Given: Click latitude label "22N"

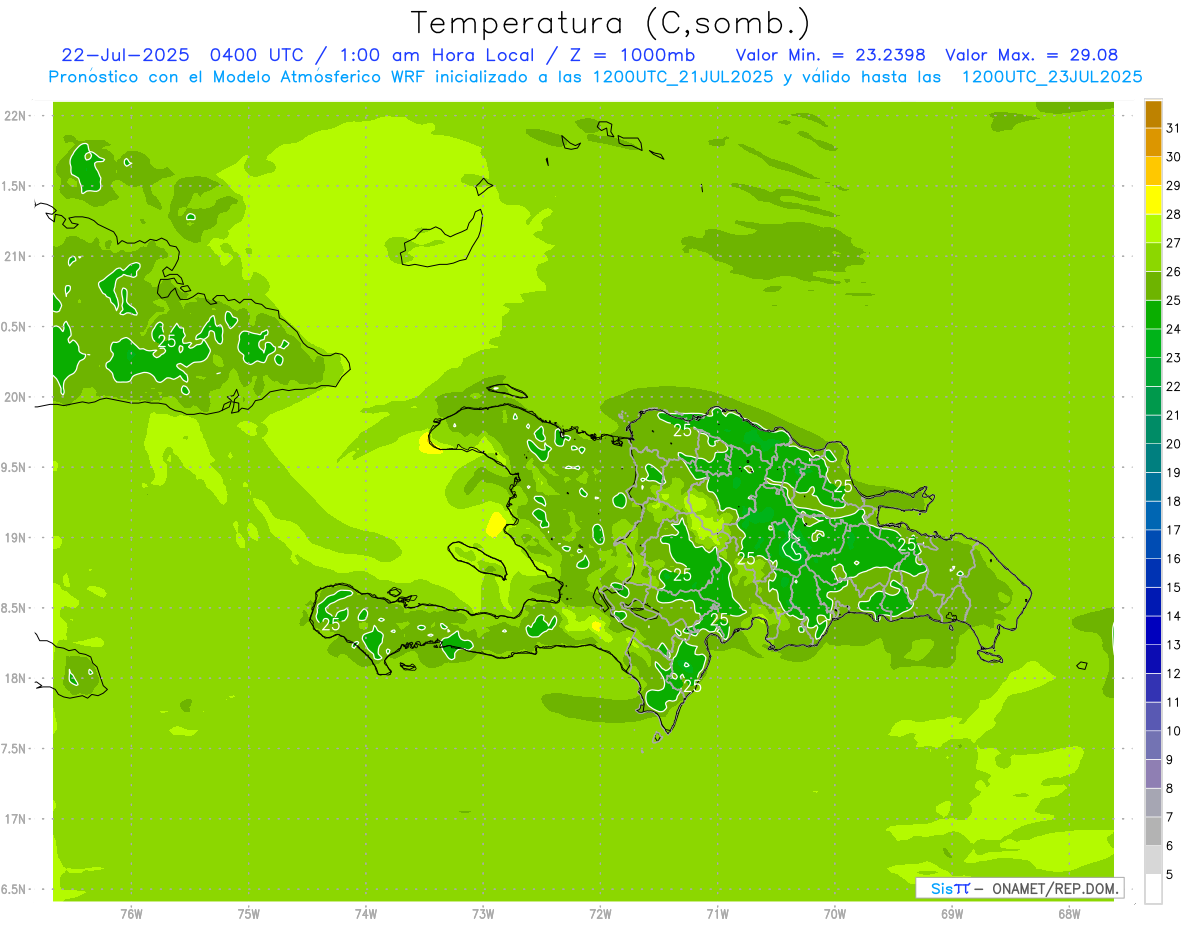Looking at the screenshot, I should click(16, 116).
